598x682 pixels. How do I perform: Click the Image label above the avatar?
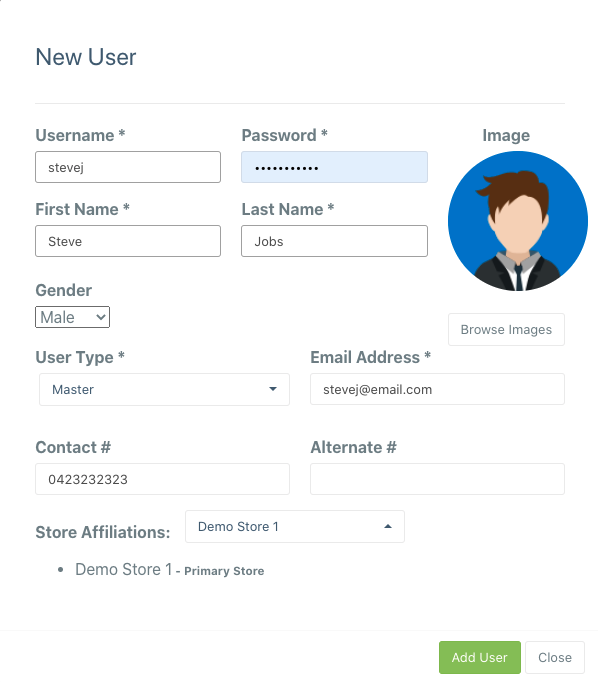pos(506,135)
